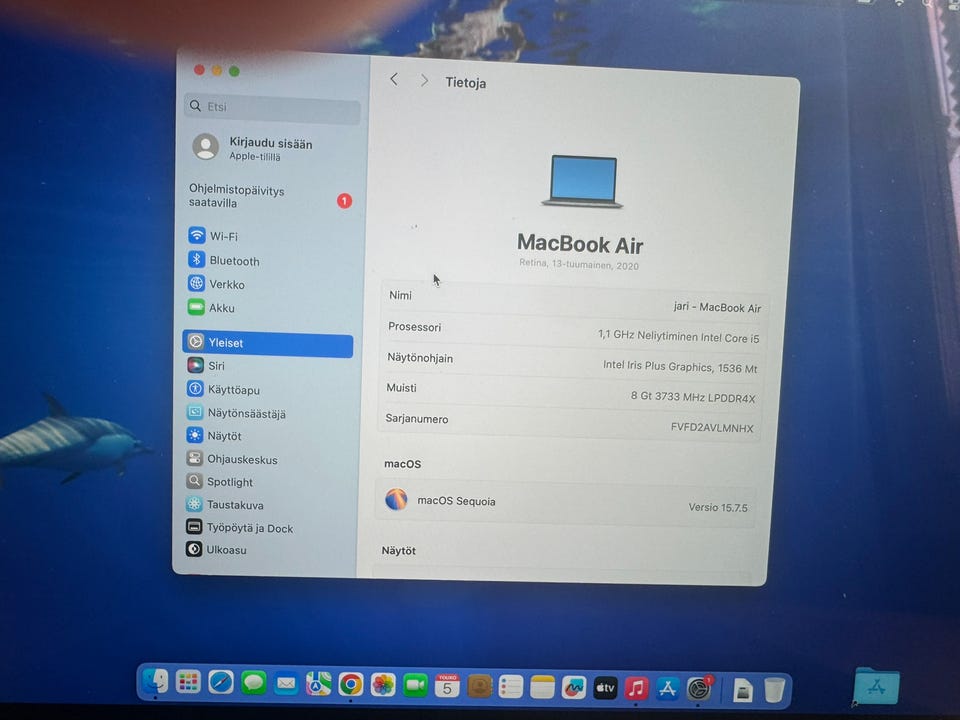Click Näytönohjain value Intel Iris Plus Graphics
Image resolution: width=960 pixels, height=720 pixels.
[x=680, y=367]
